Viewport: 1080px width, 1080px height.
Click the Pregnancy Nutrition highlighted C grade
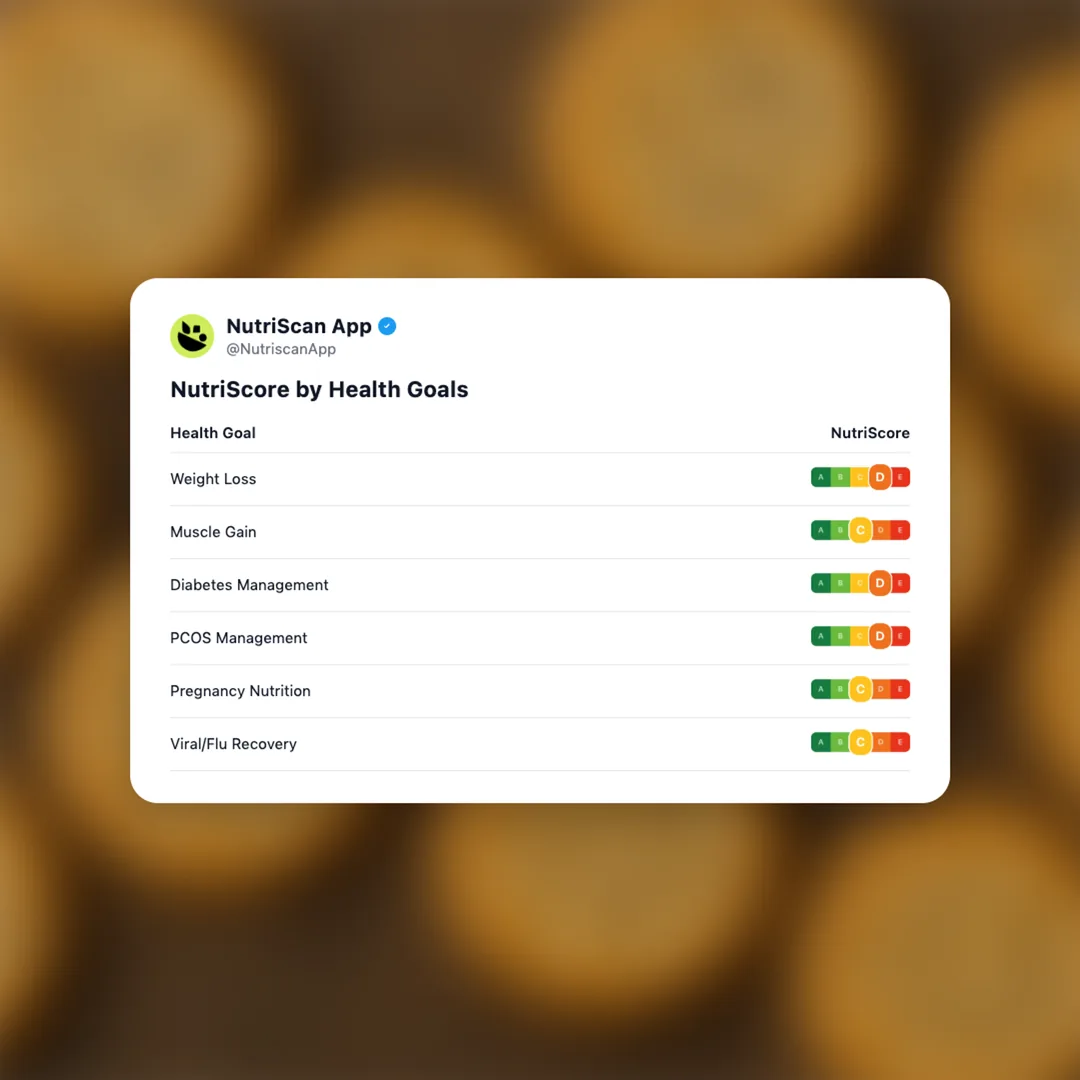tap(860, 690)
